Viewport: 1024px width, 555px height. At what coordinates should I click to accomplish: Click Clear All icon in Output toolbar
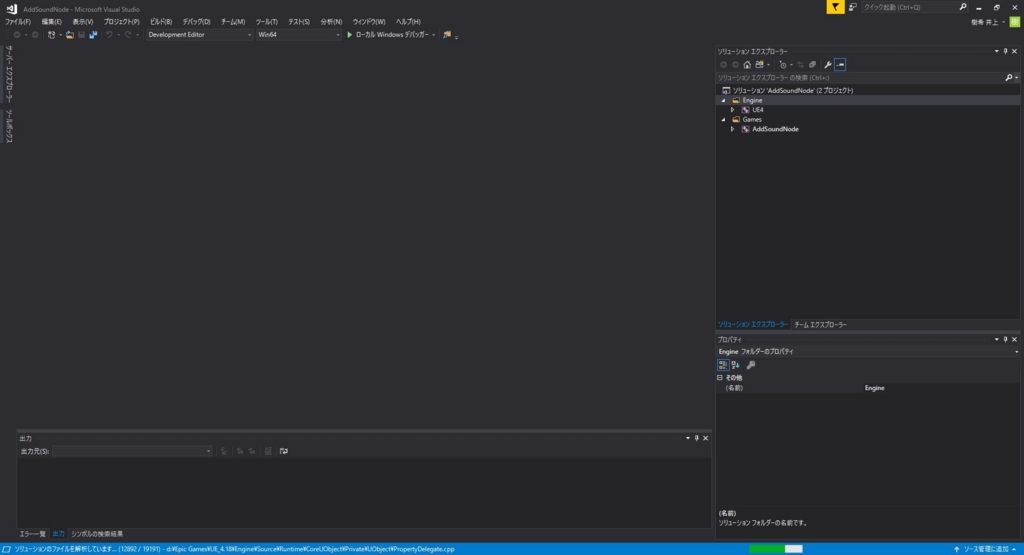point(268,451)
